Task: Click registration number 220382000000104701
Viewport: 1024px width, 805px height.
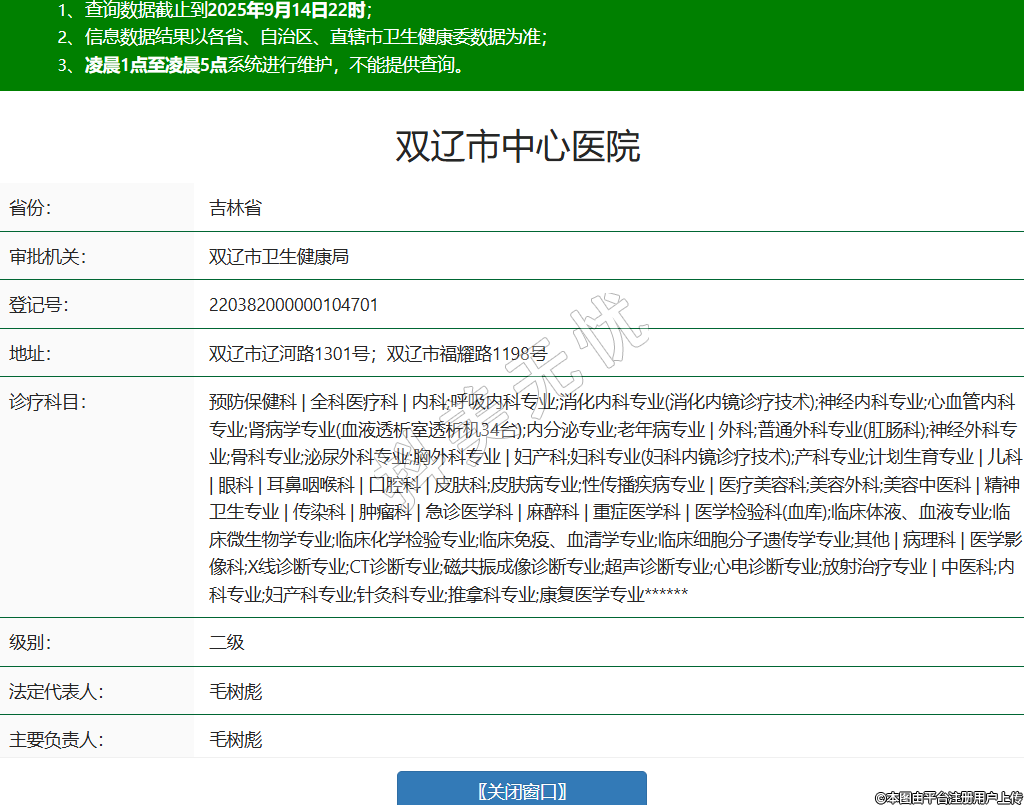Action: click(293, 305)
